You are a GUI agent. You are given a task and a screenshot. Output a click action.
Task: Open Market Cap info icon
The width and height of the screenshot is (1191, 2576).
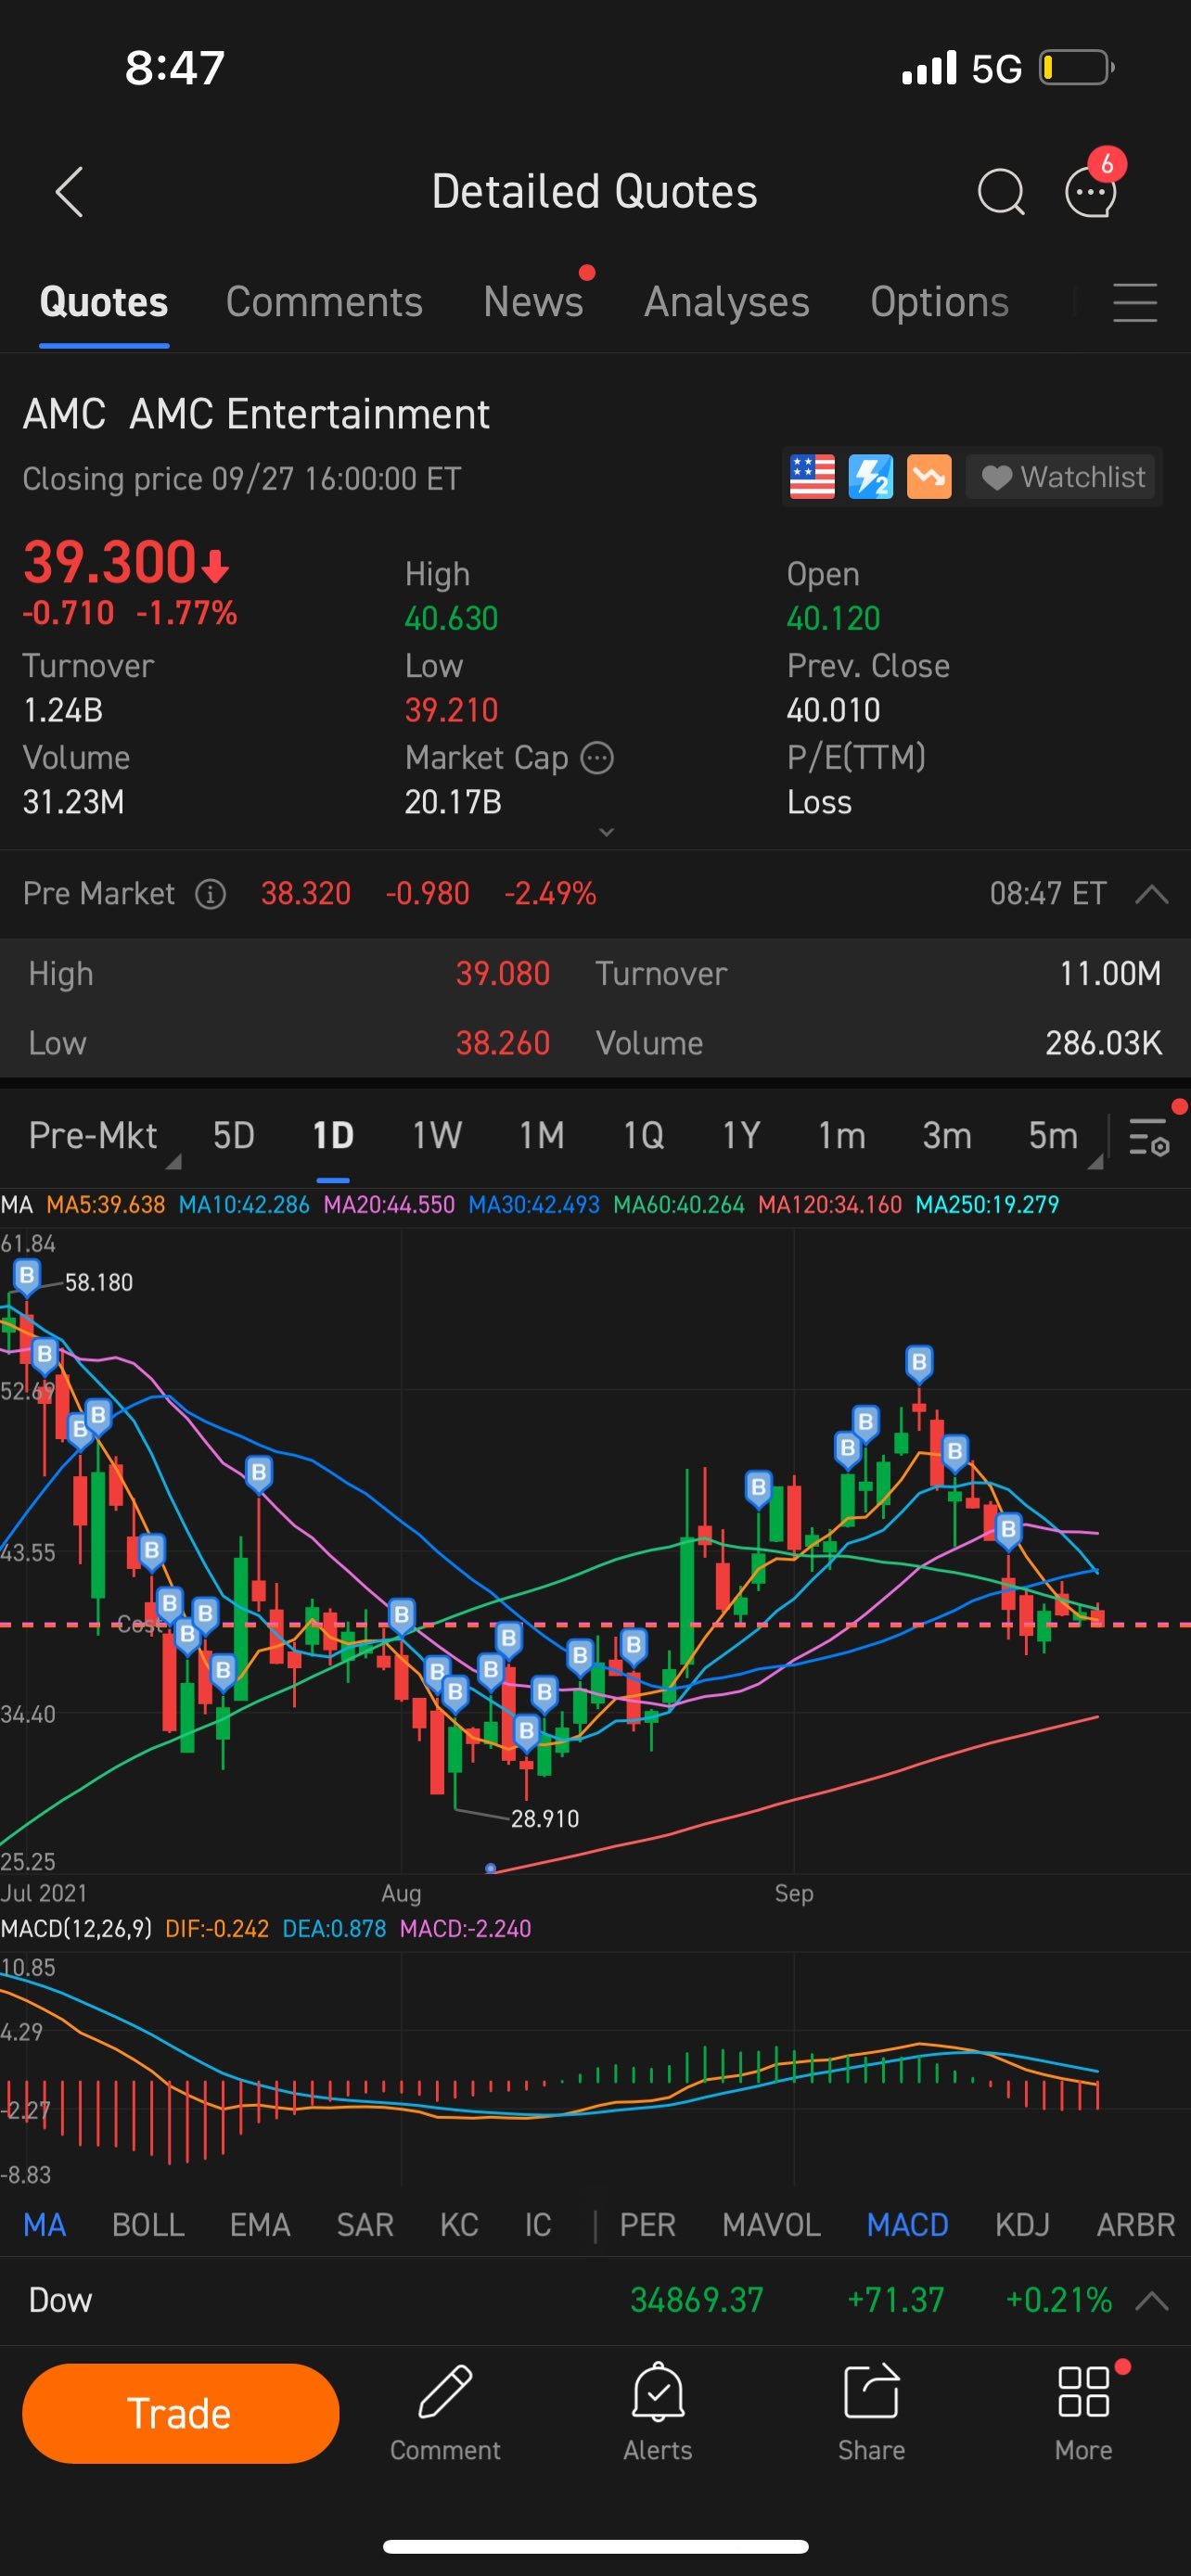pos(597,758)
